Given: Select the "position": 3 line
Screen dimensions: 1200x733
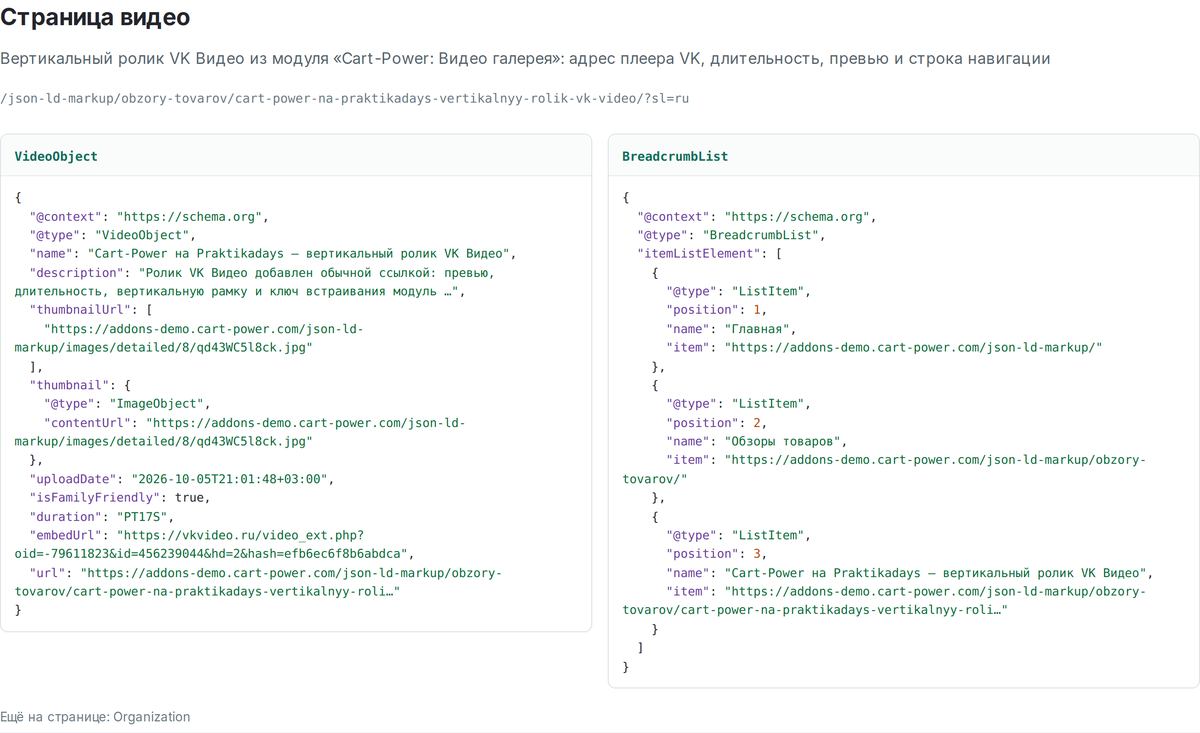Looking at the screenshot, I should [718, 554].
